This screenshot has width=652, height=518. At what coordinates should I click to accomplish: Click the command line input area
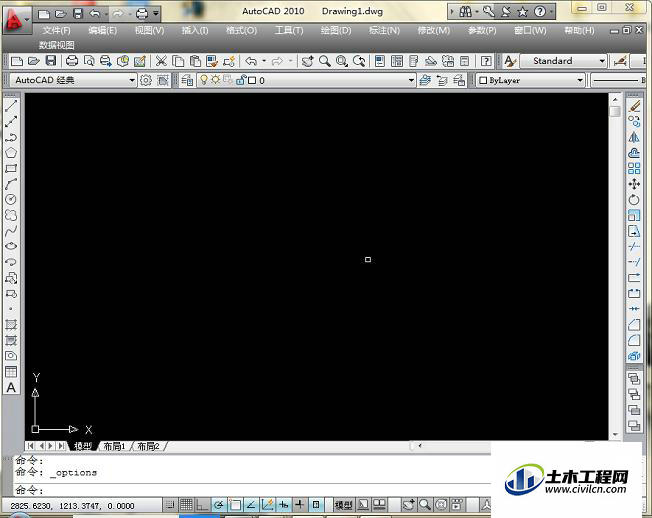coord(252,490)
